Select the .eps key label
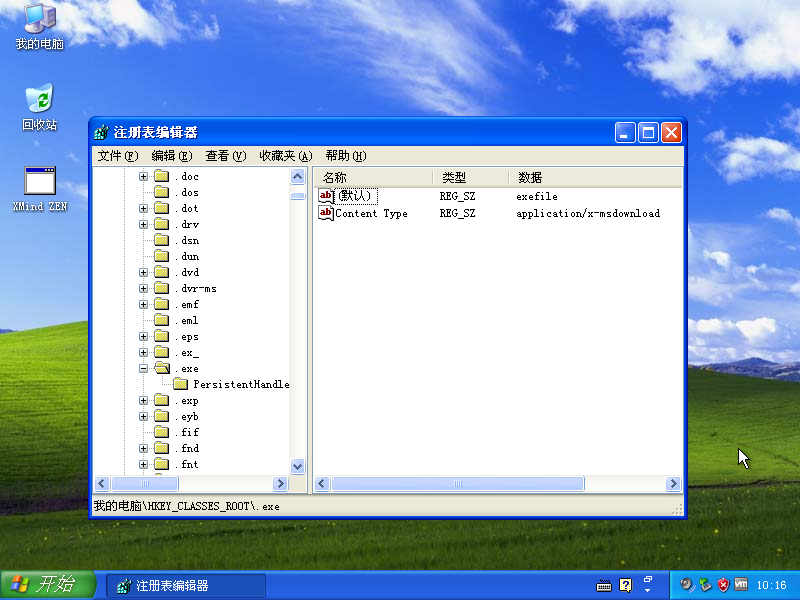 pyautogui.click(x=187, y=337)
